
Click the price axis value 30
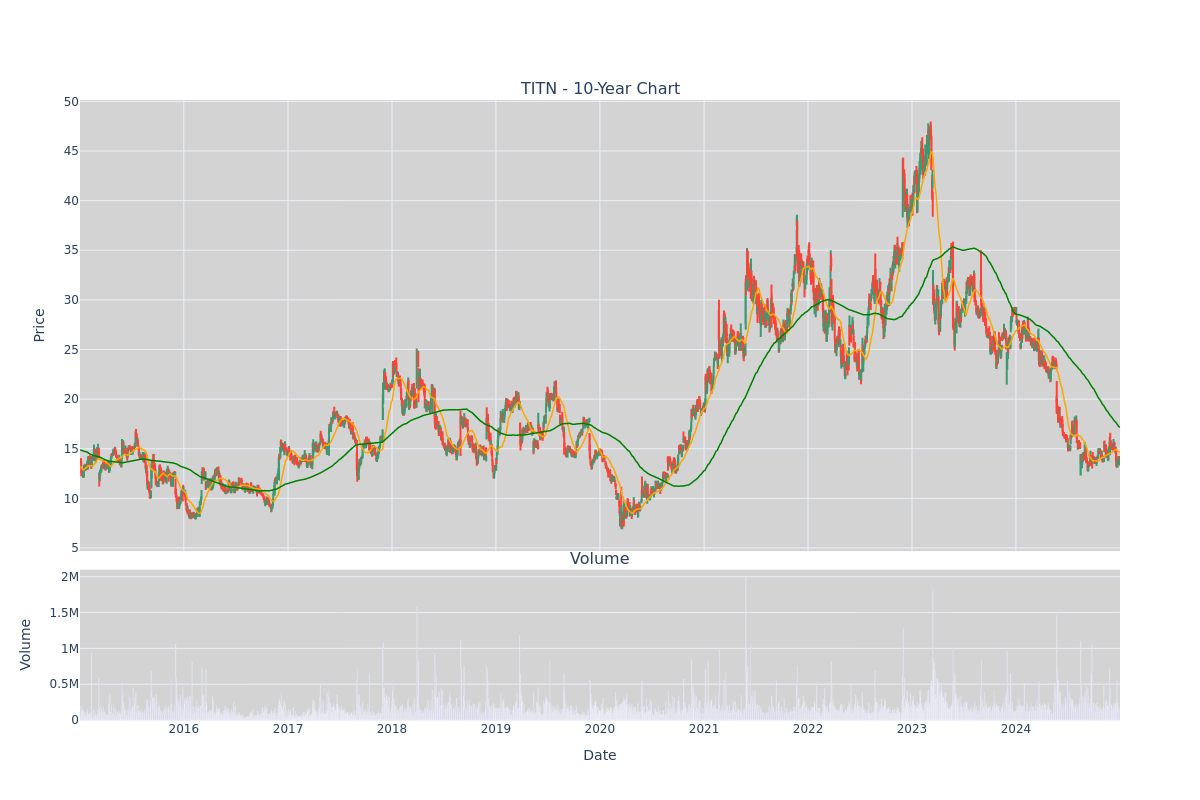71,300
